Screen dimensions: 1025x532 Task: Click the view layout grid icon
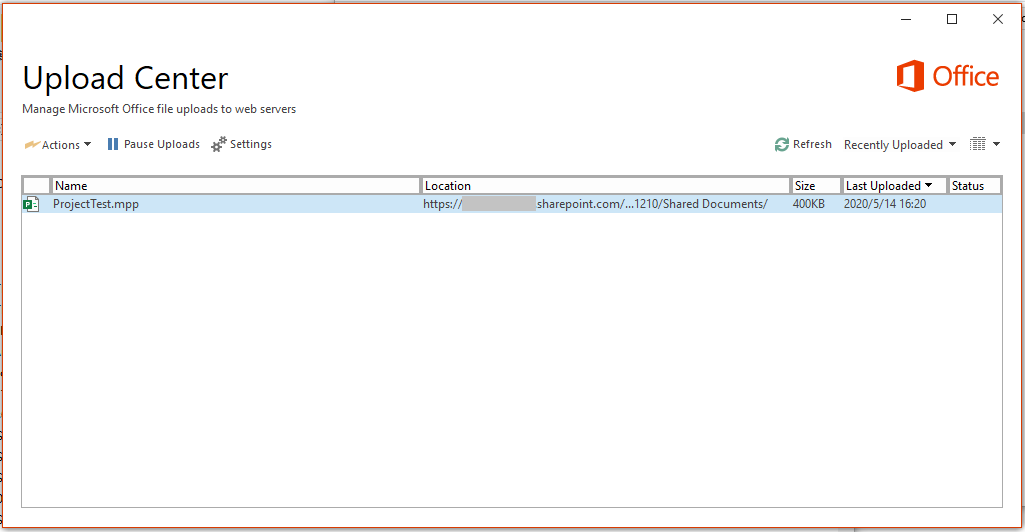click(x=977, y=144)
